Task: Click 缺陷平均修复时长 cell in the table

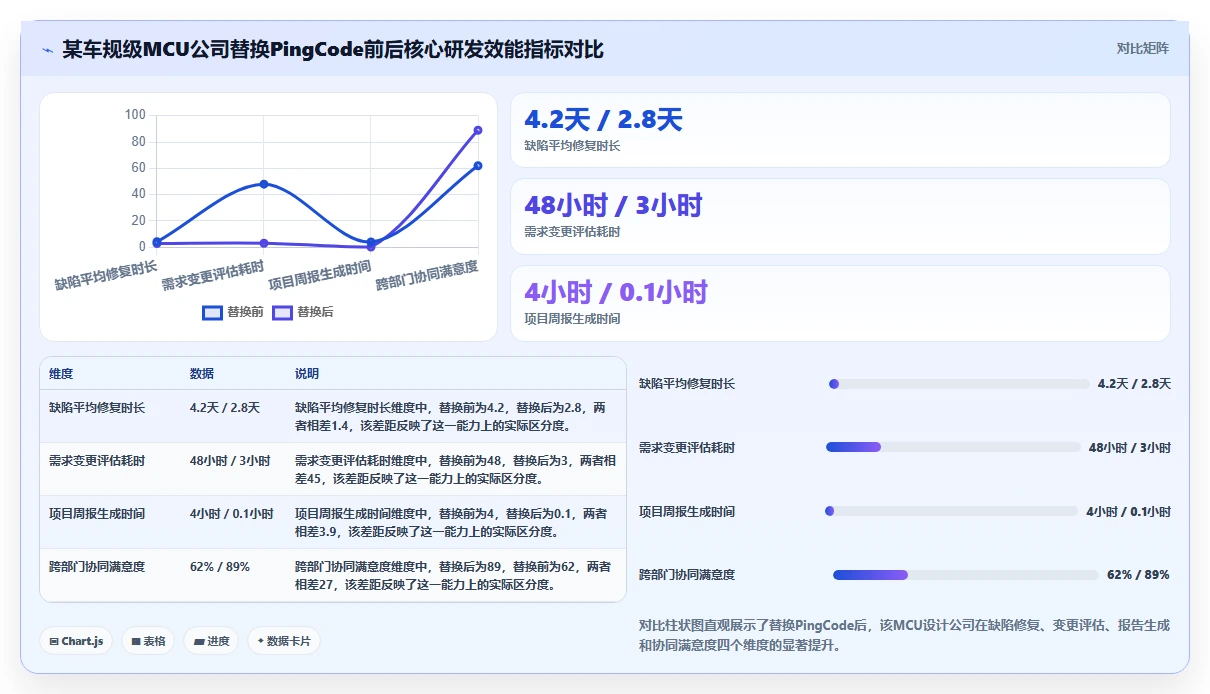Action: coord(97,408)
